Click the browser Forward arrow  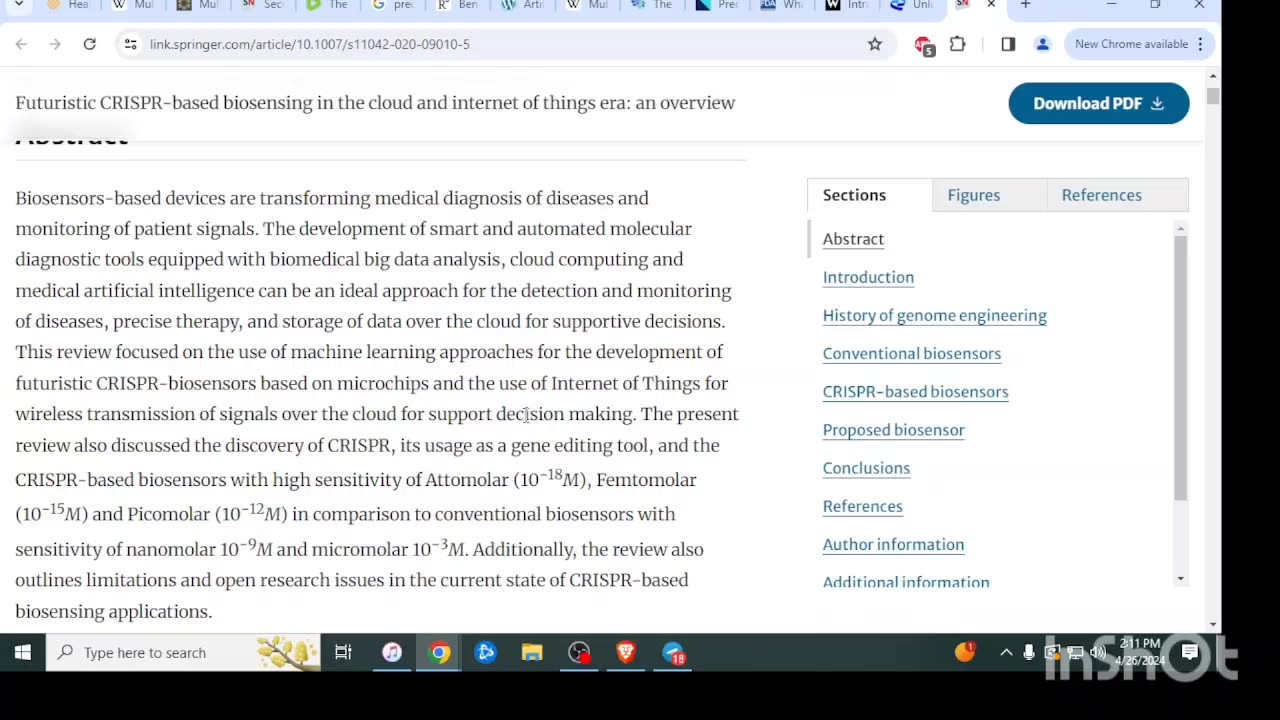pyautogui.click(x=55, y=44)
